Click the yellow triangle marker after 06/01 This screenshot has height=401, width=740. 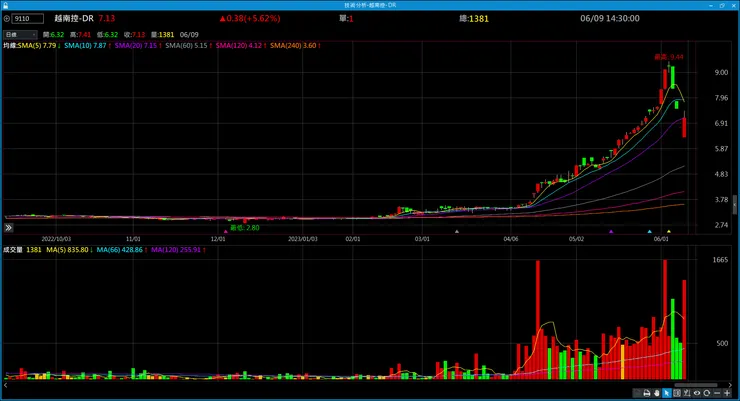pyautogui.click(x=669, y=232)
